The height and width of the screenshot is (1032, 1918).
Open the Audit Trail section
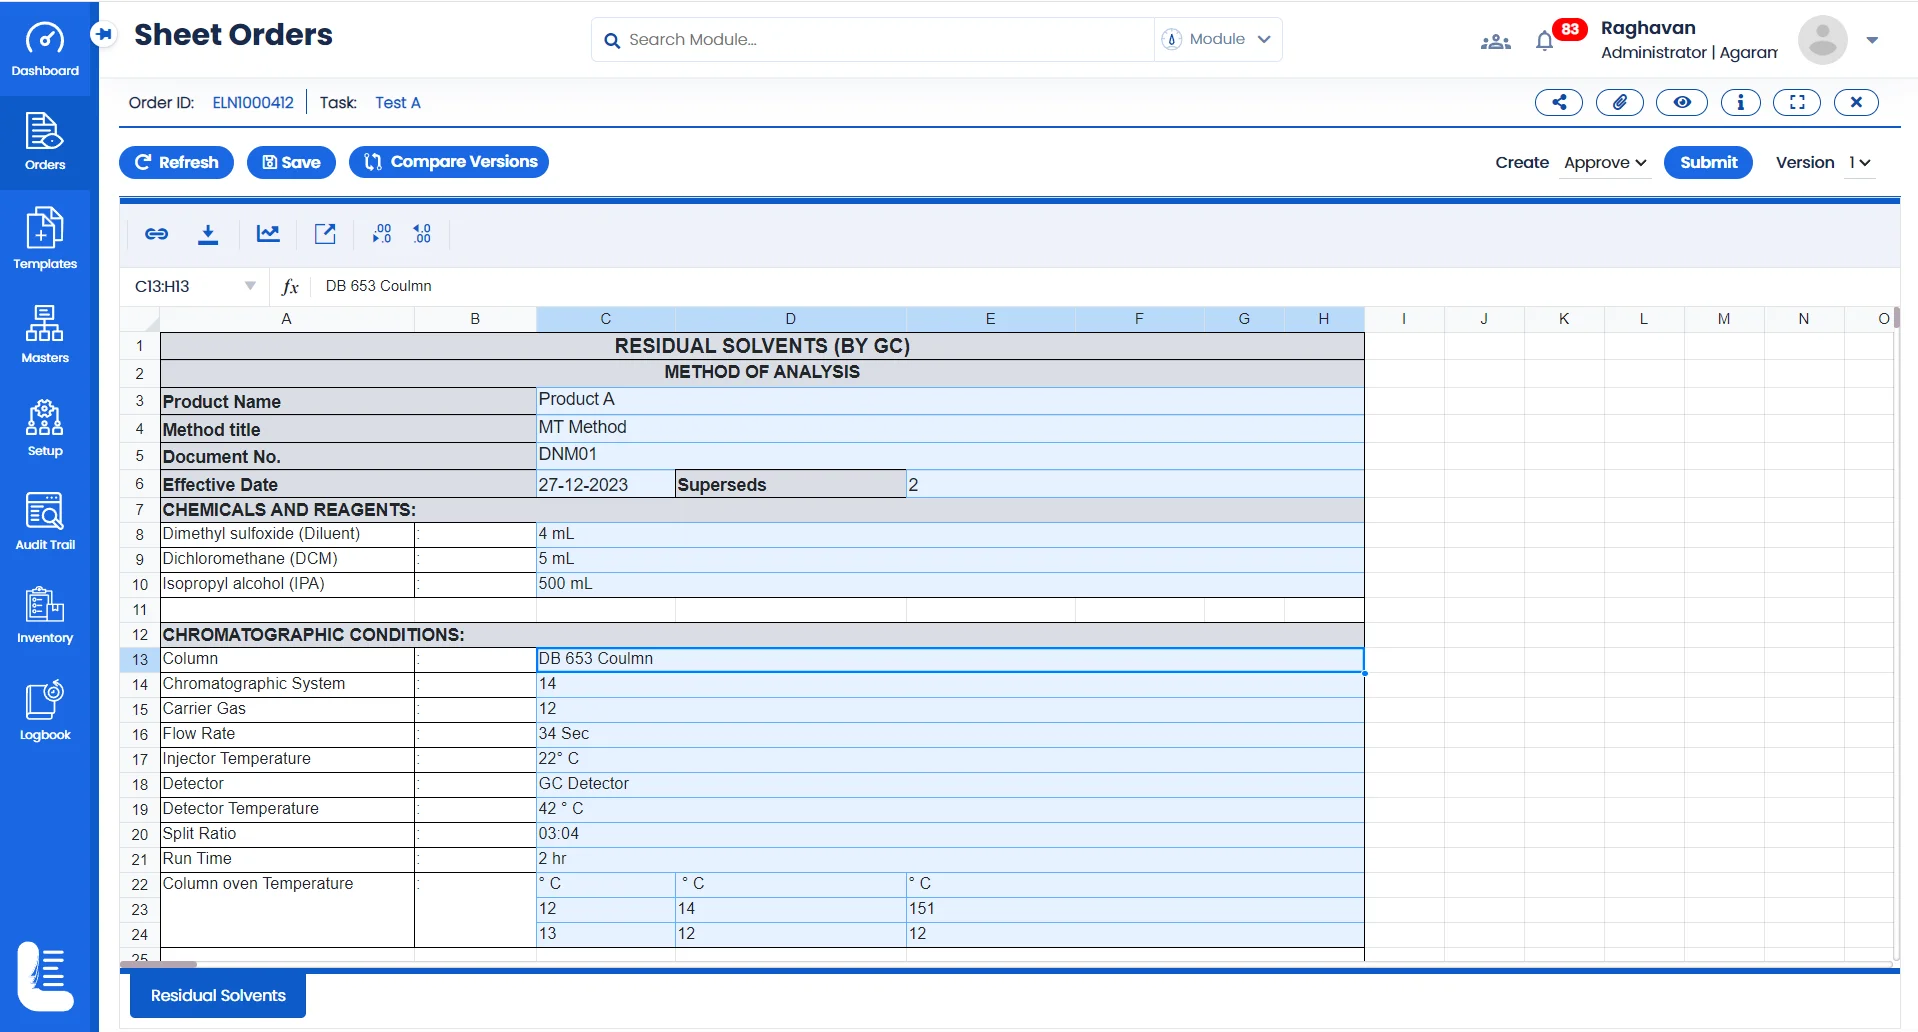click(x=45, y=521)
